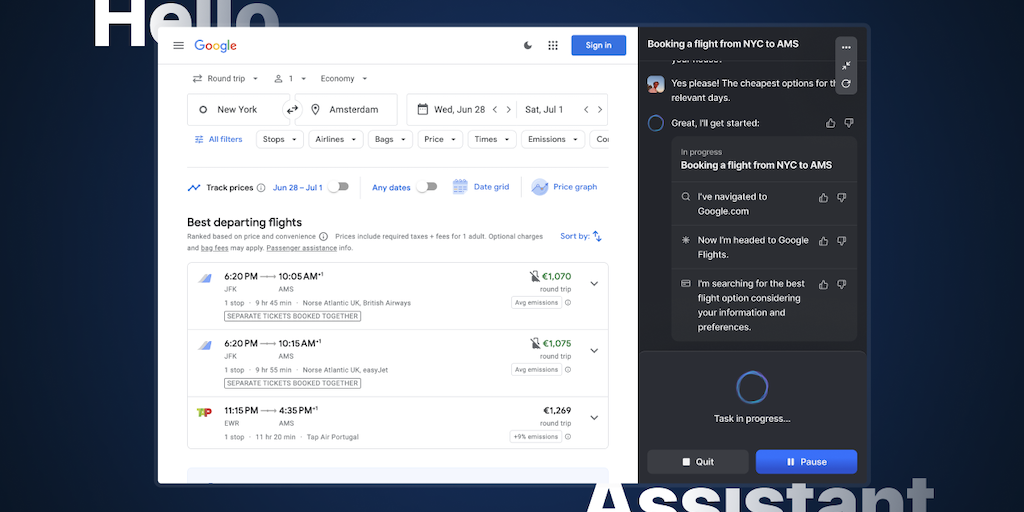
Task: Open the Google hamburger main menu
Action: click(x=178, y=45)
